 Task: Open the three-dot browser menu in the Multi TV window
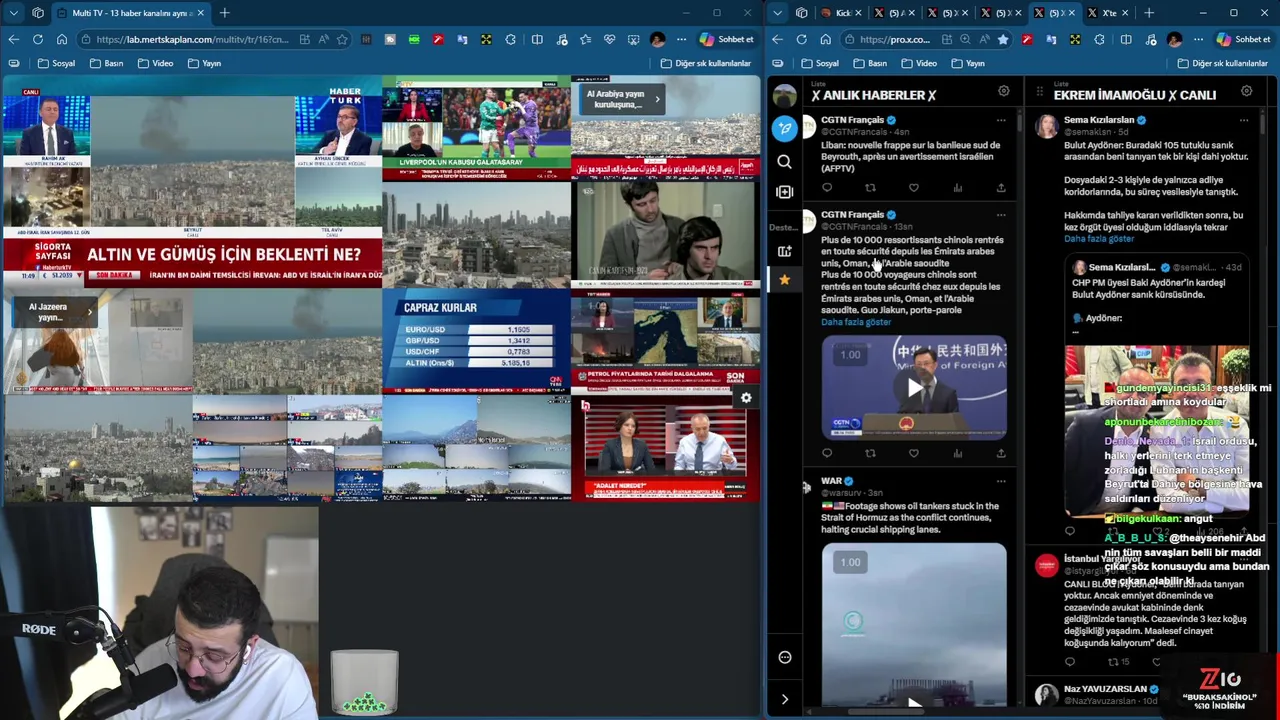click(682, 39)
